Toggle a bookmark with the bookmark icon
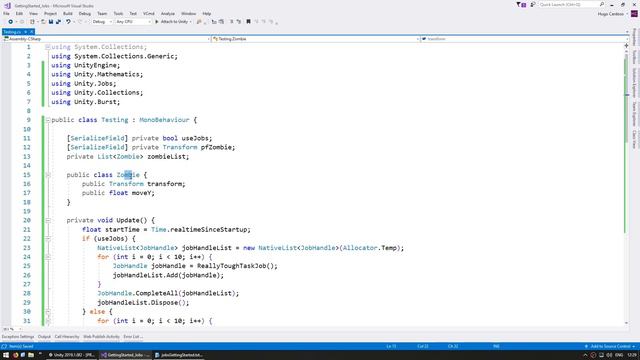The width and height of the screenshot is (640, 360). [248, 22]
